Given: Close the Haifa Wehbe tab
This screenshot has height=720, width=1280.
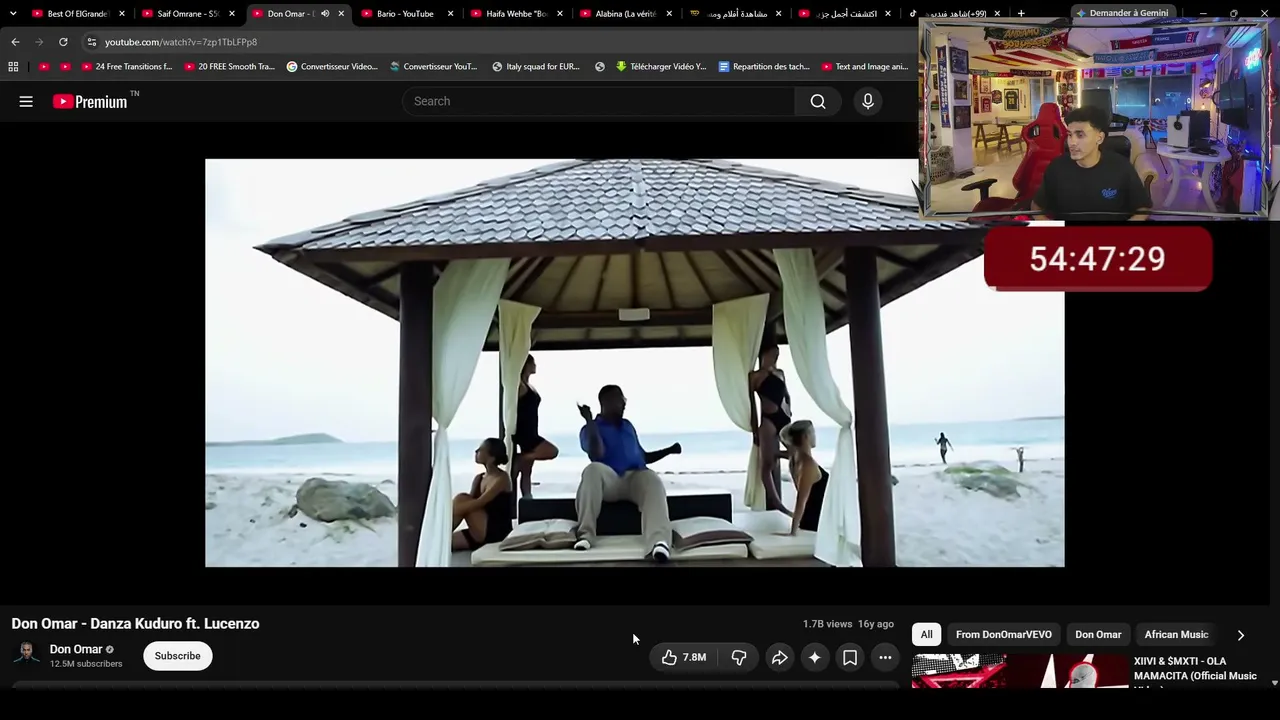Looking at the screenshot, I should [x=560, y=14].
